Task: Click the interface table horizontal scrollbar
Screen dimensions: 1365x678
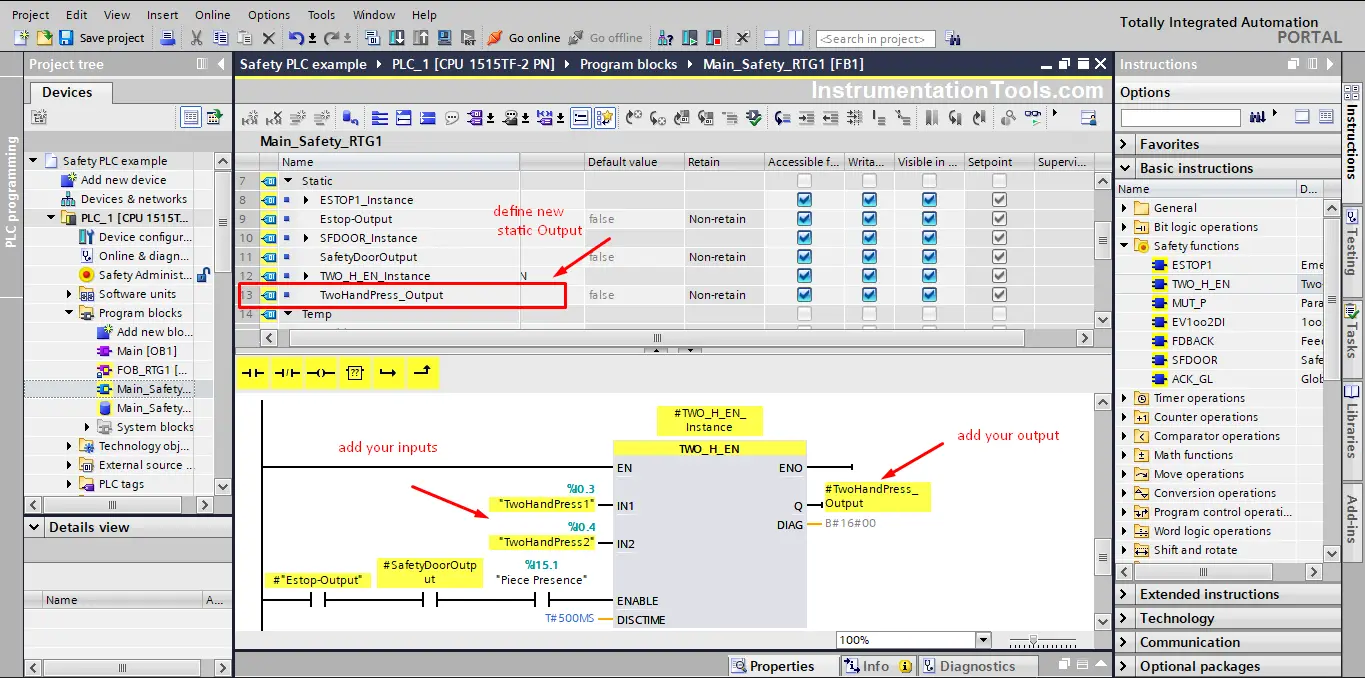Action: tap(657, 338)
